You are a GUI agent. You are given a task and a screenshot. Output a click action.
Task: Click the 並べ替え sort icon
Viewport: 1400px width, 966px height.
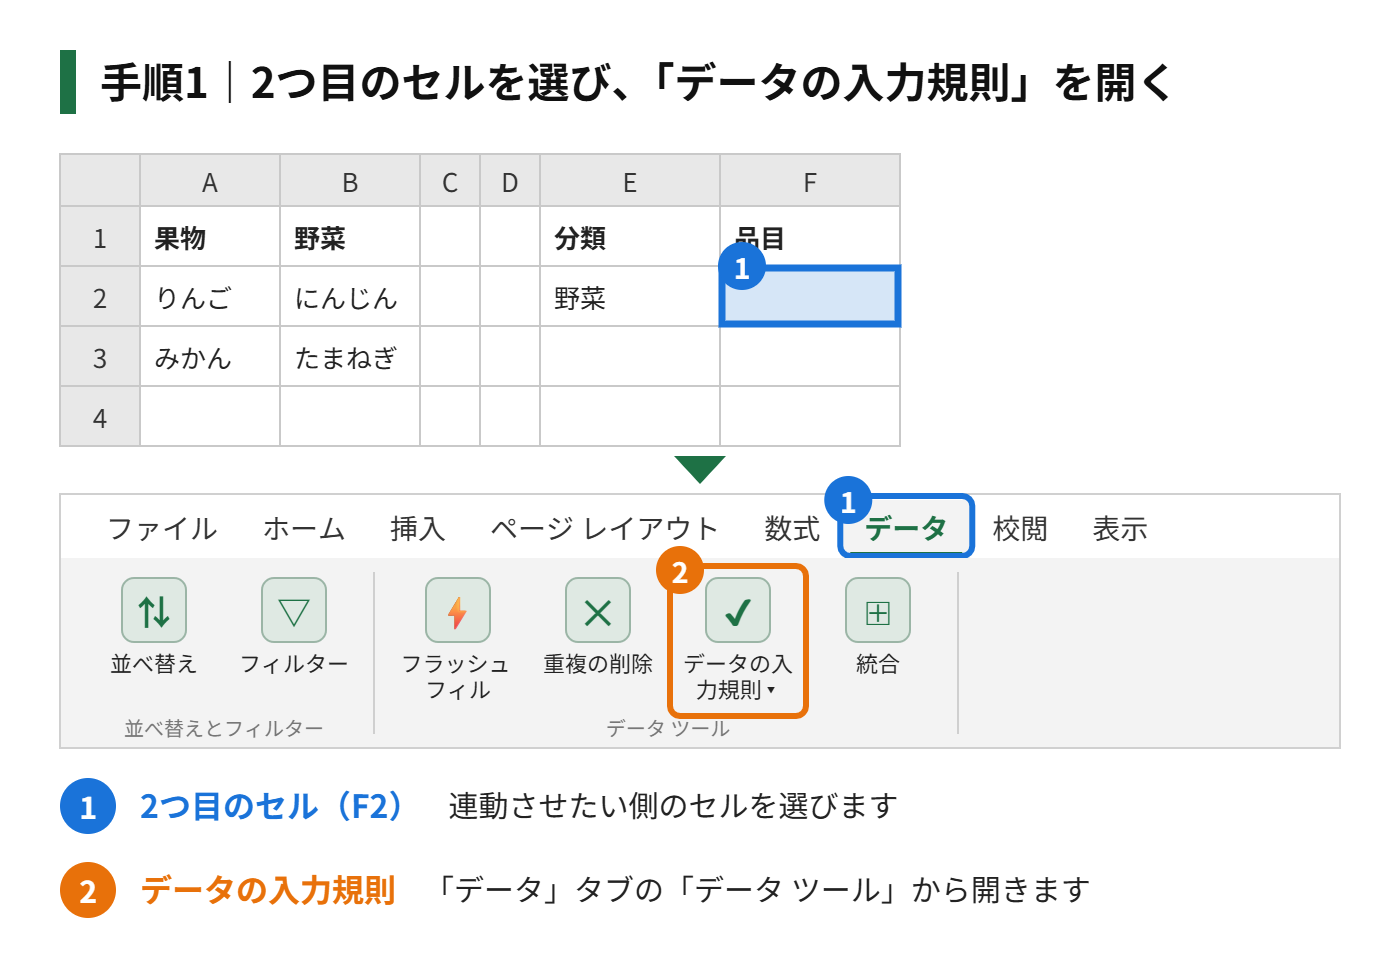click(x=154, y=610)
